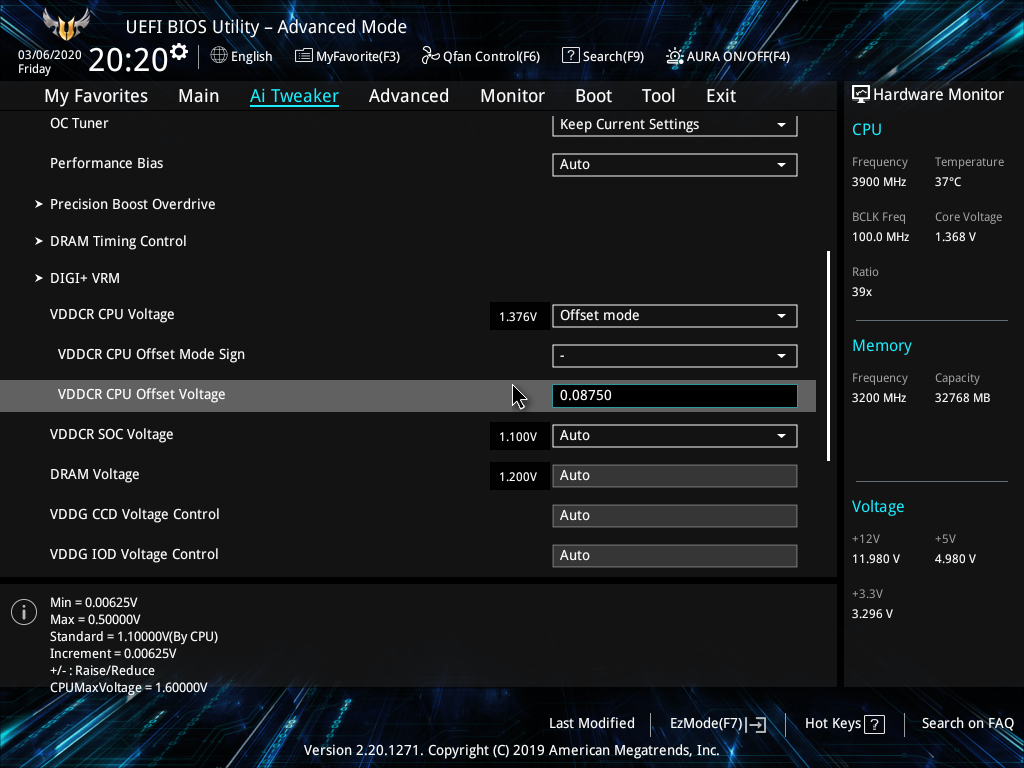The height and width of the screenshot is (768, 1024).
Task: Click the memory capacity 32768 MB value
Action: click(963, 397)
